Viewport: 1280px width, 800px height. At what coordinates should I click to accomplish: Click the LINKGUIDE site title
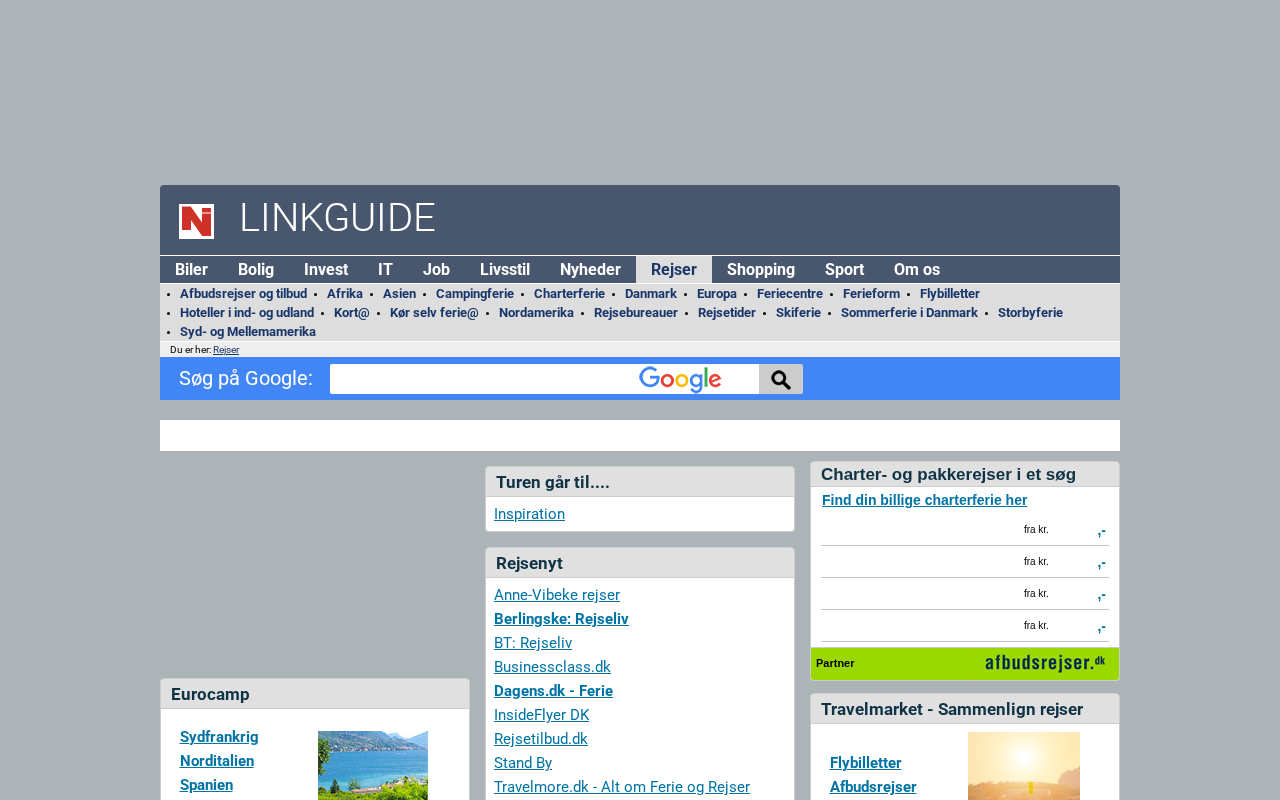pos(337,219)
